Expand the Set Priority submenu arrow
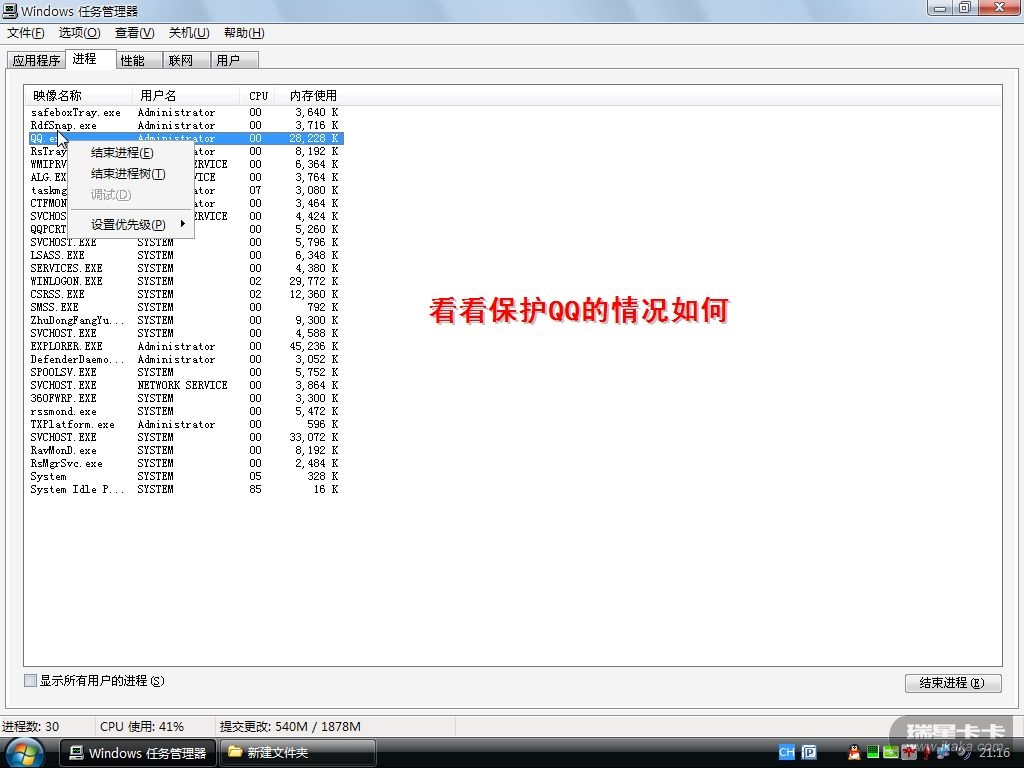Image resolution: width=1024 pixels, height=768 pixels. [183, 224]
